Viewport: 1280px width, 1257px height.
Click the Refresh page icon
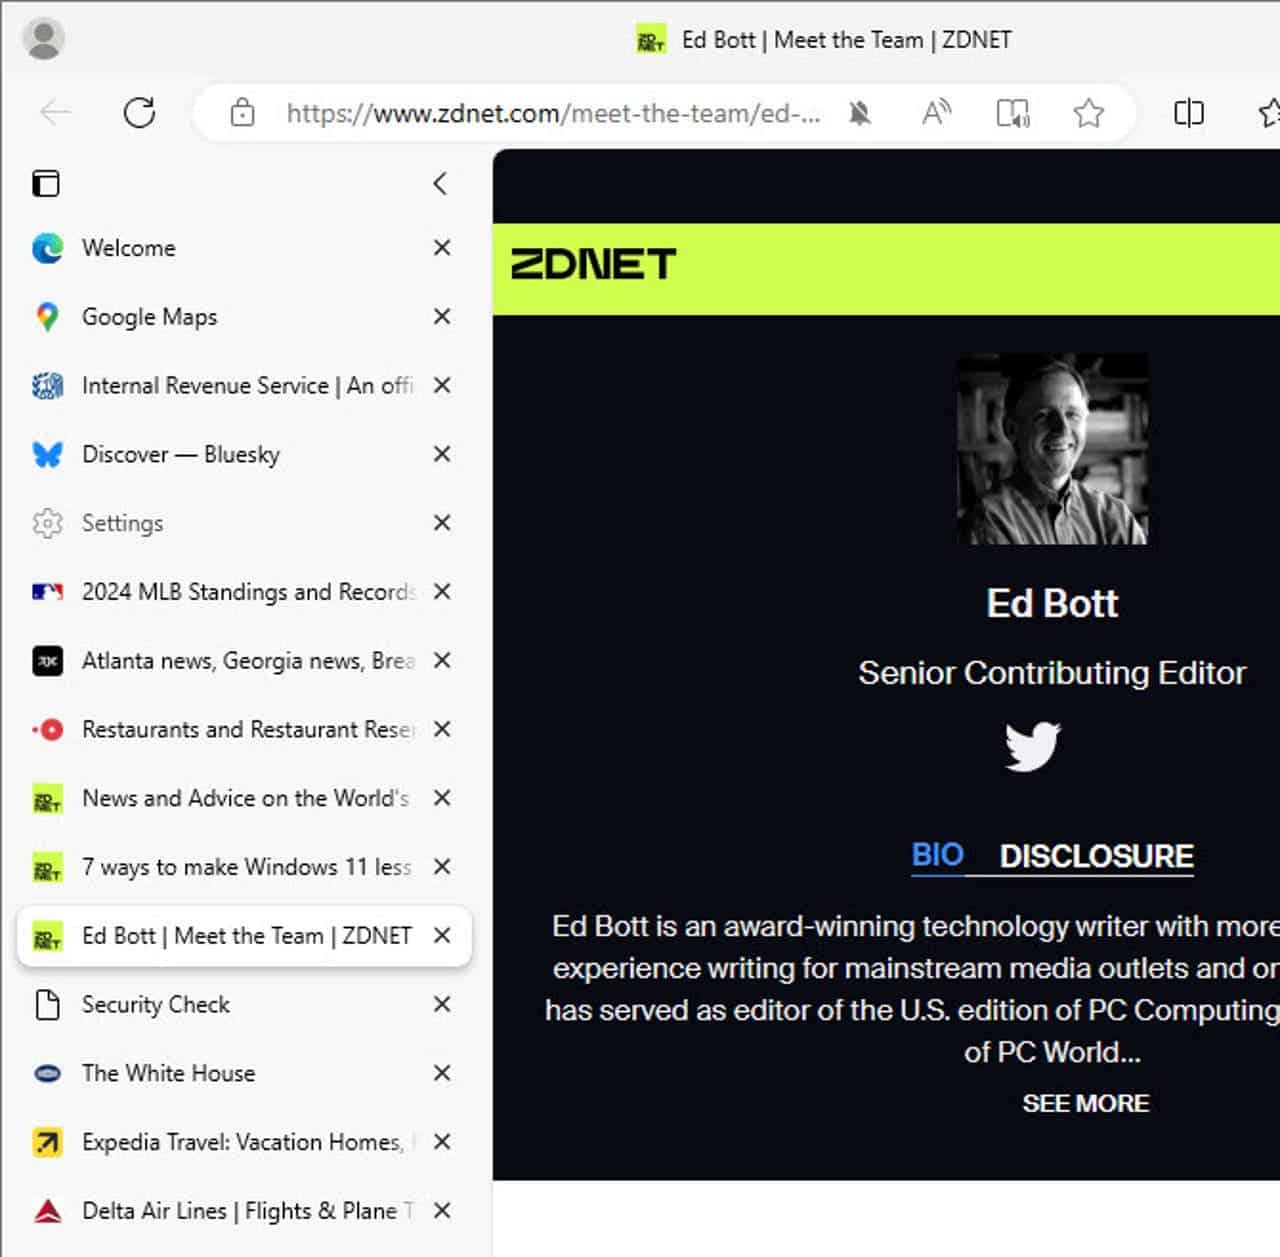(x=139, y=112)
